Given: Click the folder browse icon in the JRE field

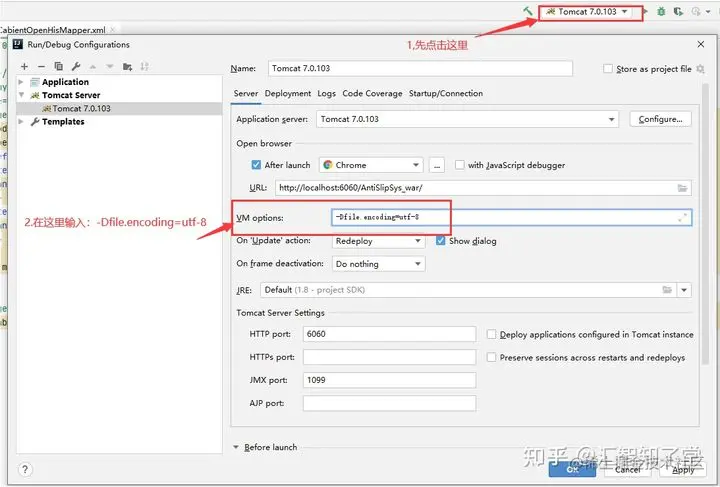Looking at the screenshot, I should (667, 290).
